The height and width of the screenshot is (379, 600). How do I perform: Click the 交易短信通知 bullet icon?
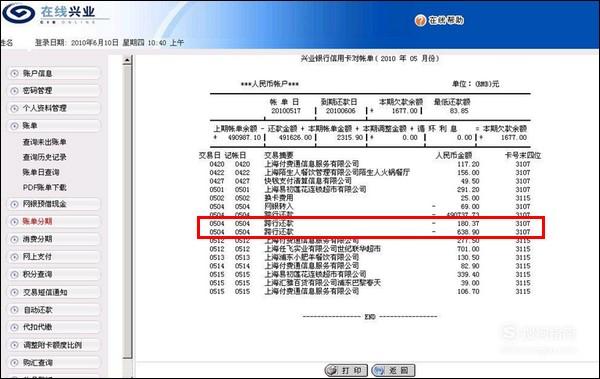pyautogui.click(x=15, y=292)
